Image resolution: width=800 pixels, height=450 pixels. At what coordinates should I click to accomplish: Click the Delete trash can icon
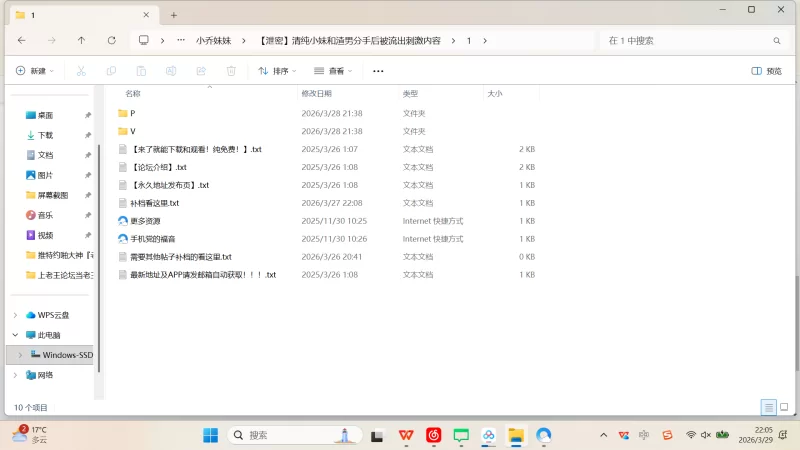click(231, 71)
